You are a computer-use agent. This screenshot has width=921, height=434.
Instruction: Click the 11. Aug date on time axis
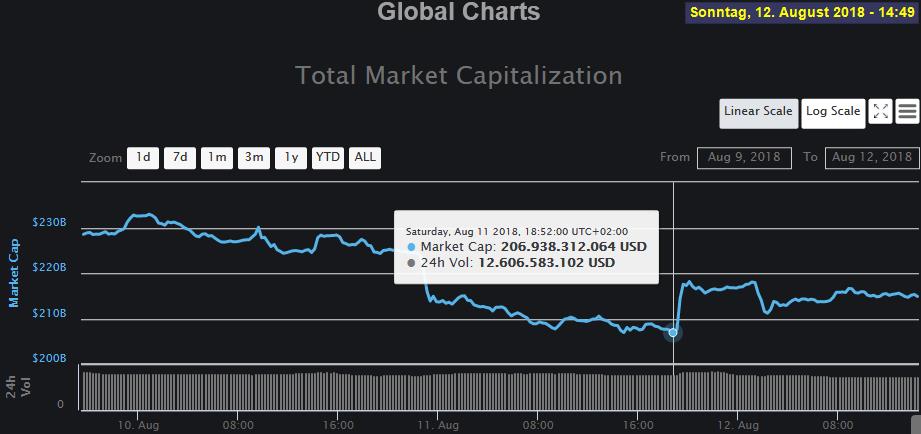(x=436, y=424)
